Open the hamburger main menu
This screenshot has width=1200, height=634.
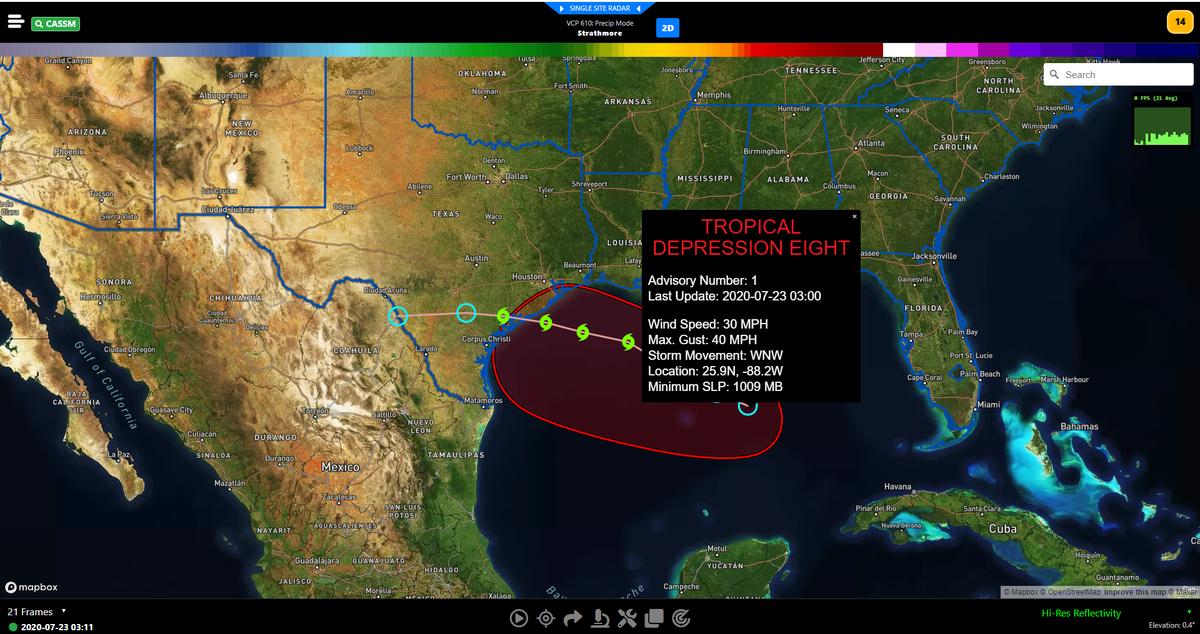tap(15, 21)
